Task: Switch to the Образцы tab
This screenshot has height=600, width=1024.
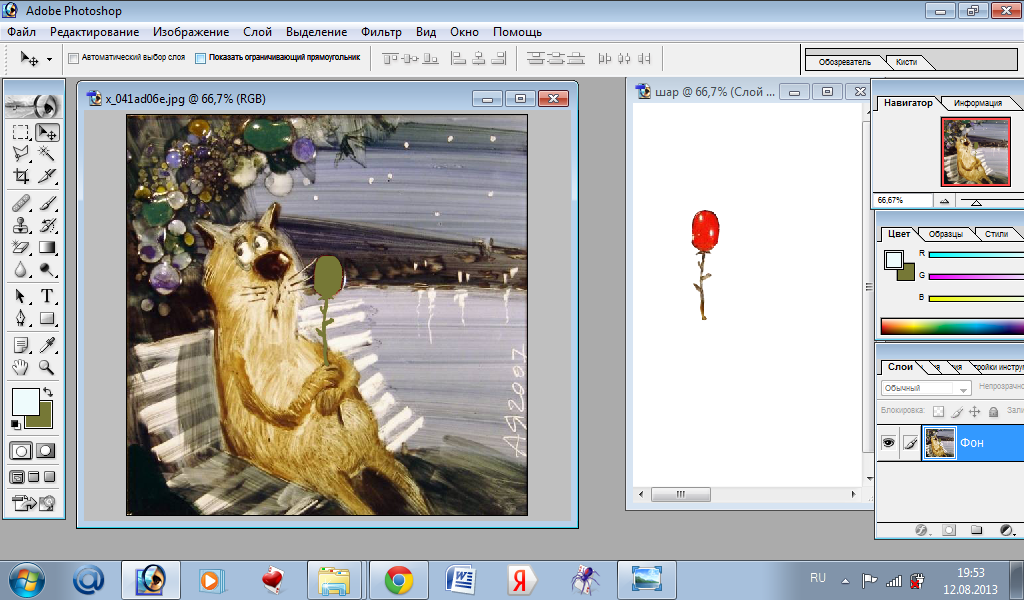Action: [946, 234]
